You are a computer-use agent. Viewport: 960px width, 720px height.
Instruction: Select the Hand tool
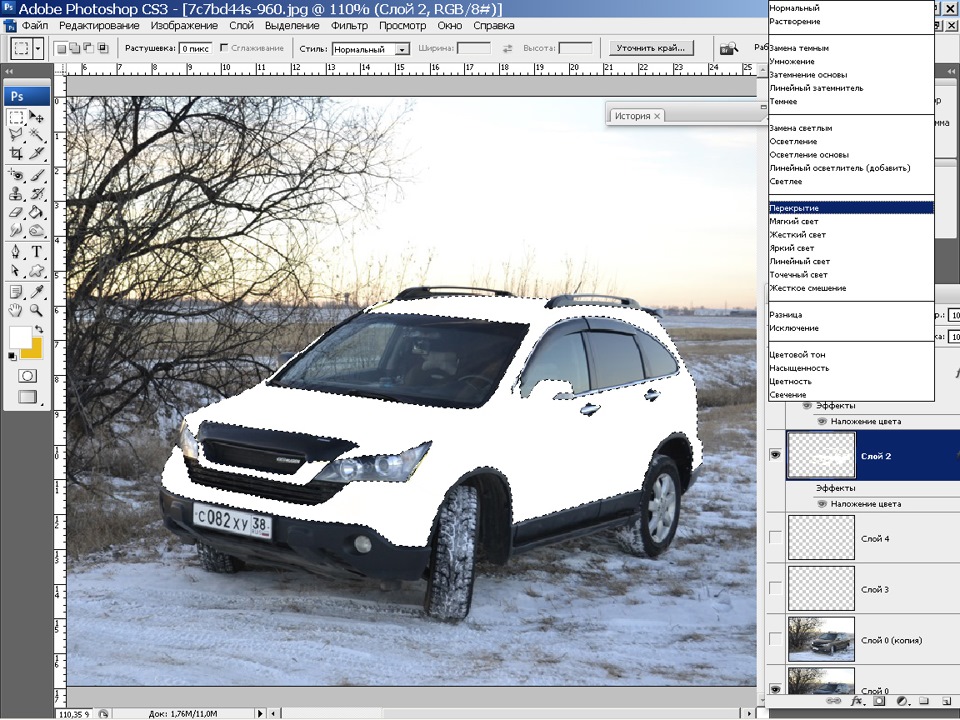[x=16, y=310]
